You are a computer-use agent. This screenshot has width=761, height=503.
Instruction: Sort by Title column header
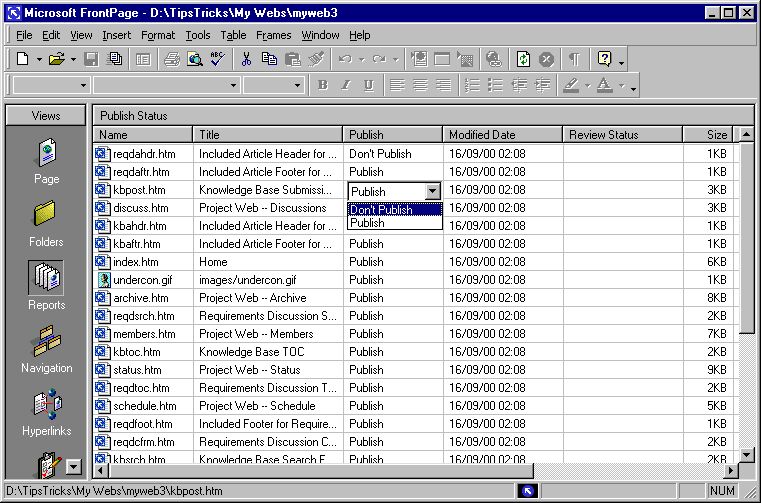click(x=268, y=134)
